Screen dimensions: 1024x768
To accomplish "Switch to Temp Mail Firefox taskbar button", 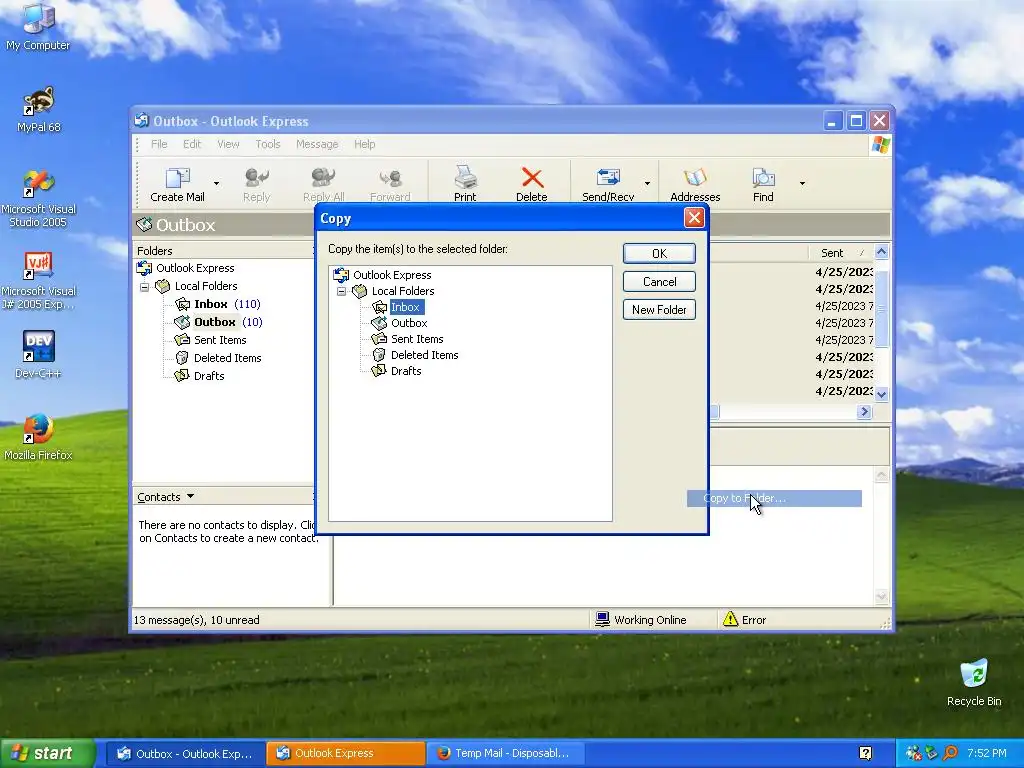I will coord(505,754).
